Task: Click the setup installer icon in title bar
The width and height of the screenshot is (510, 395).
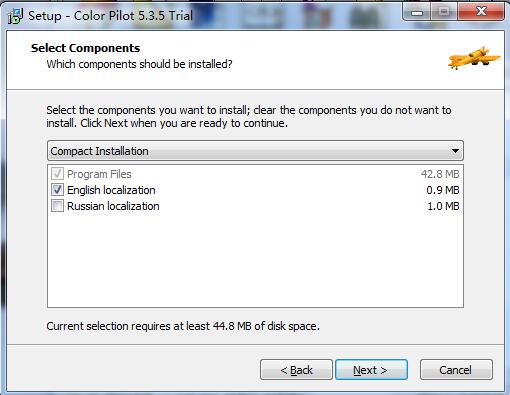Action: tap(15, 16)
